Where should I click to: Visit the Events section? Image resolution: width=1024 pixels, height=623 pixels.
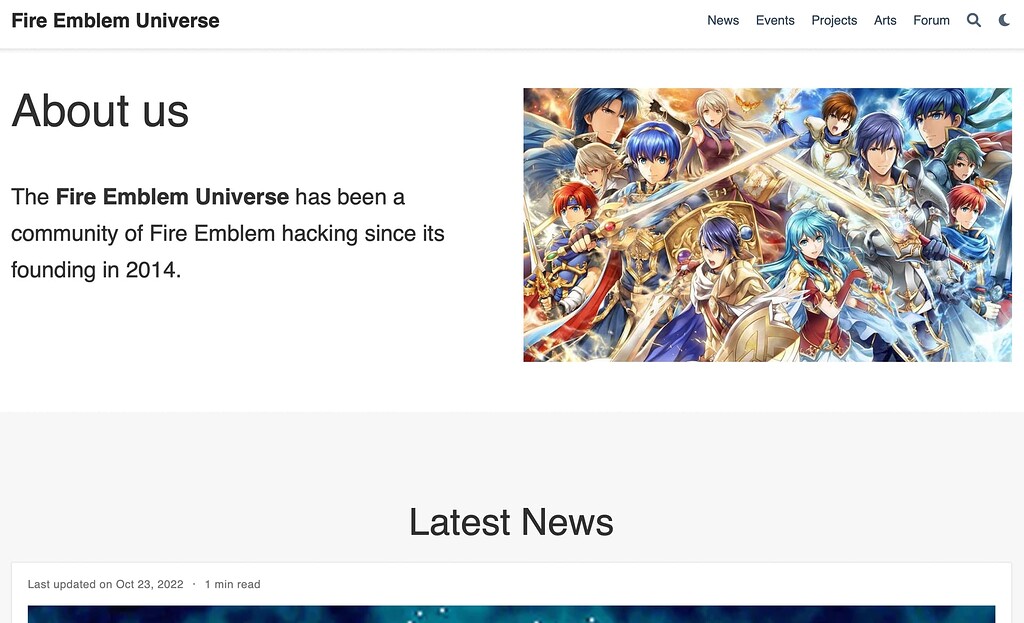(x=774, y=20)
